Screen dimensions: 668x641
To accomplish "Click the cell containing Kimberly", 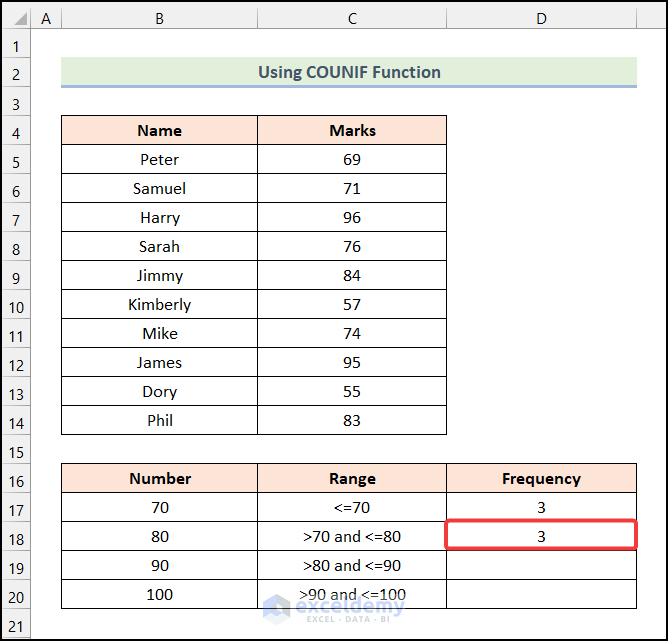I will click(159, 305).
